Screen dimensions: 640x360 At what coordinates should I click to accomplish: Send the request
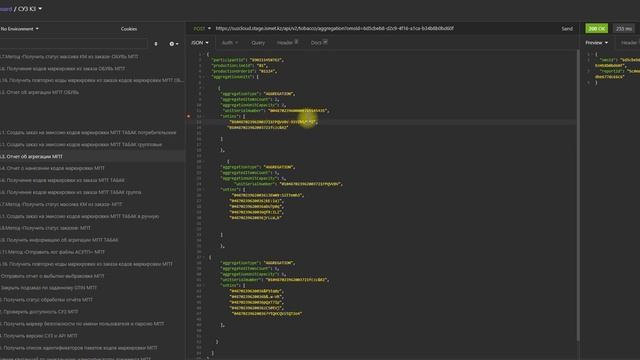pos(567,29)
